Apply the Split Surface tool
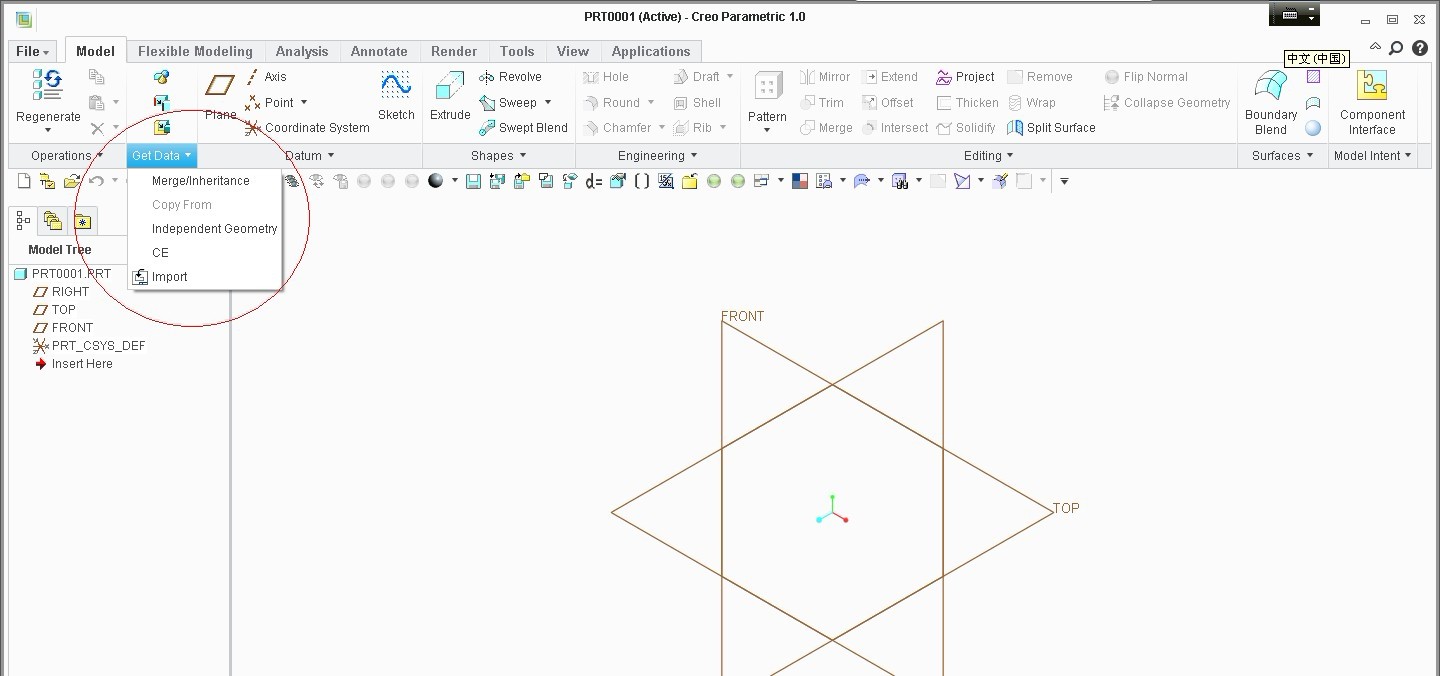 1052,127
